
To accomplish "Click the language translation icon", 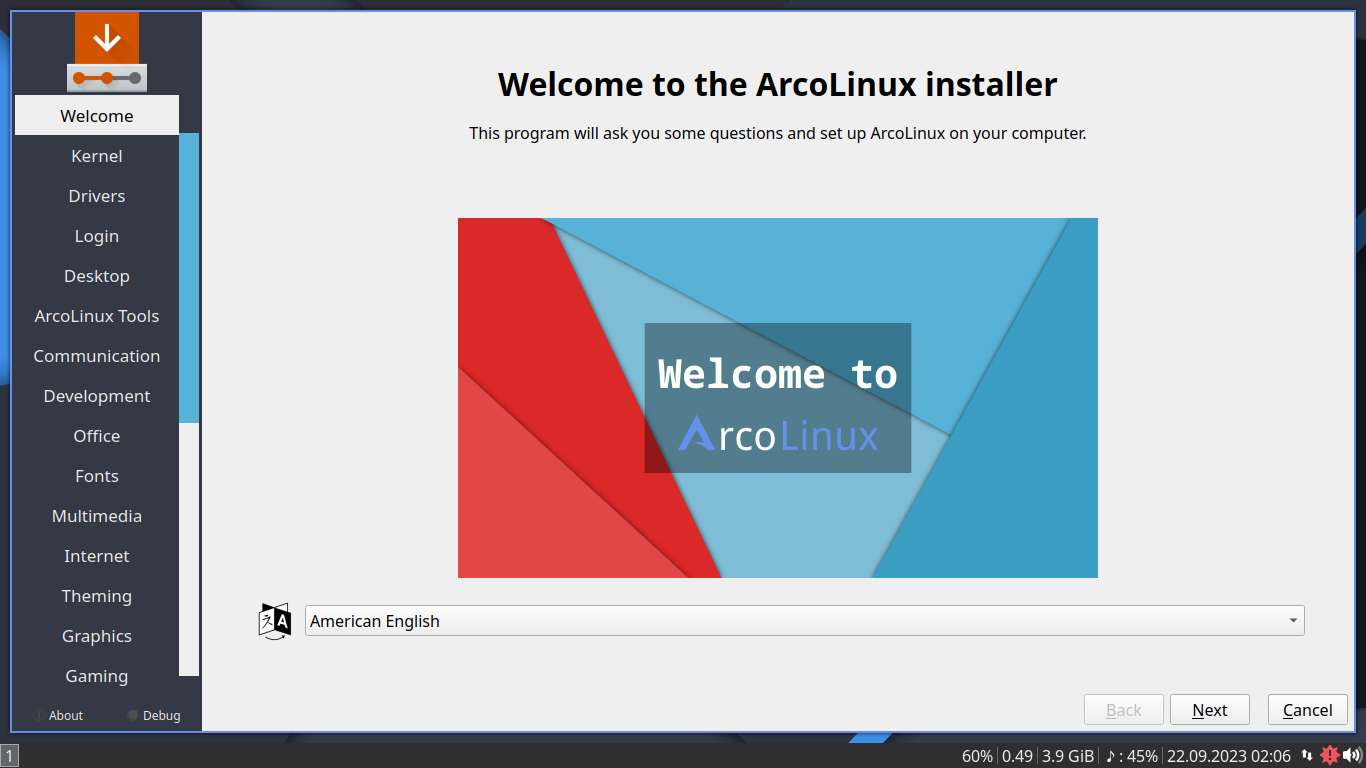I will pyautogui.click(x=275, y=621).
